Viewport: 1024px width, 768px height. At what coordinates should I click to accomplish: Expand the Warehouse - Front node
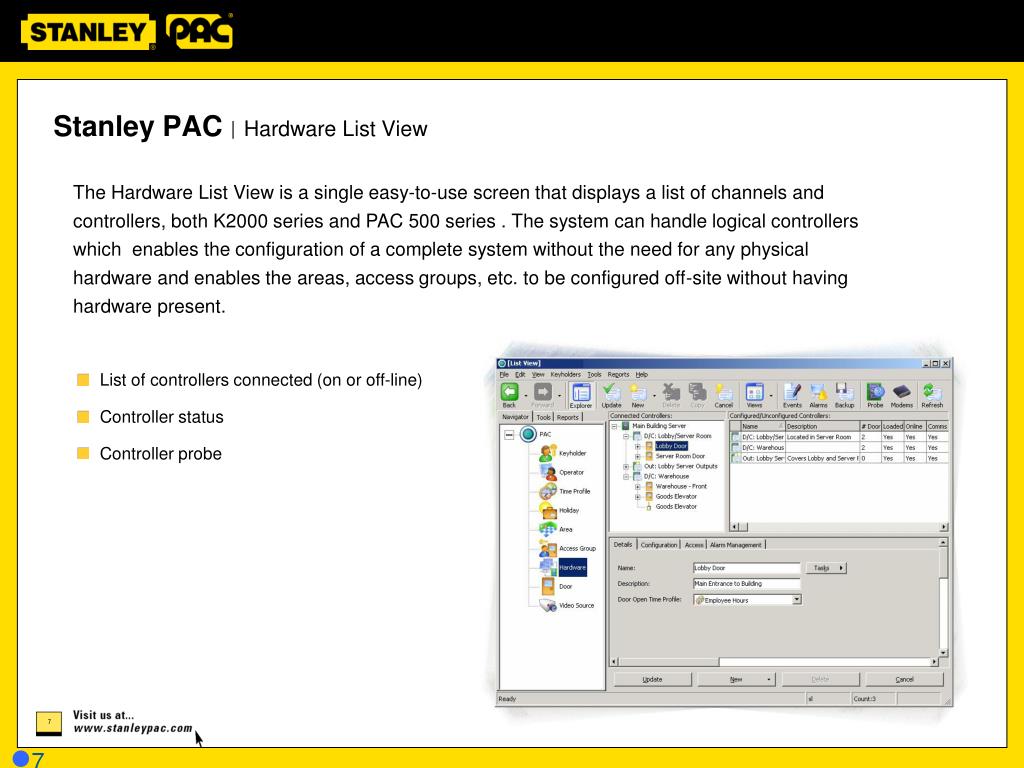tap(638, 487)
